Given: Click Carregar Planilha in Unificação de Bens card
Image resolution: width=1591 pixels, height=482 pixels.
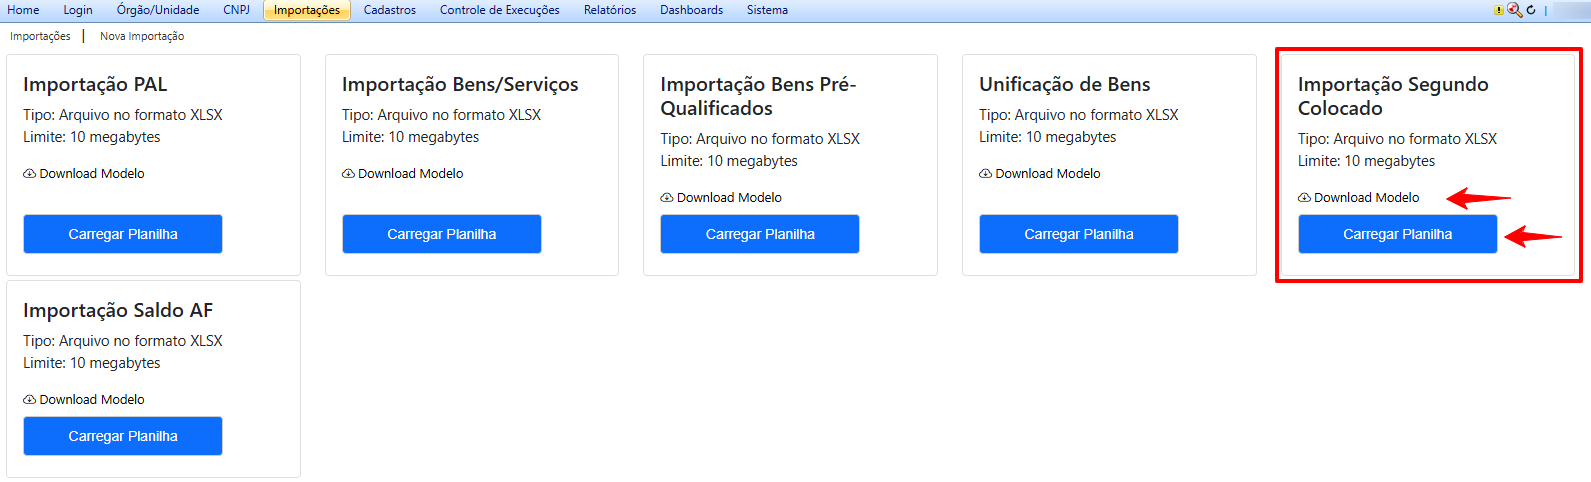Looking at the screenshot, I should [x=1078, y=234].
